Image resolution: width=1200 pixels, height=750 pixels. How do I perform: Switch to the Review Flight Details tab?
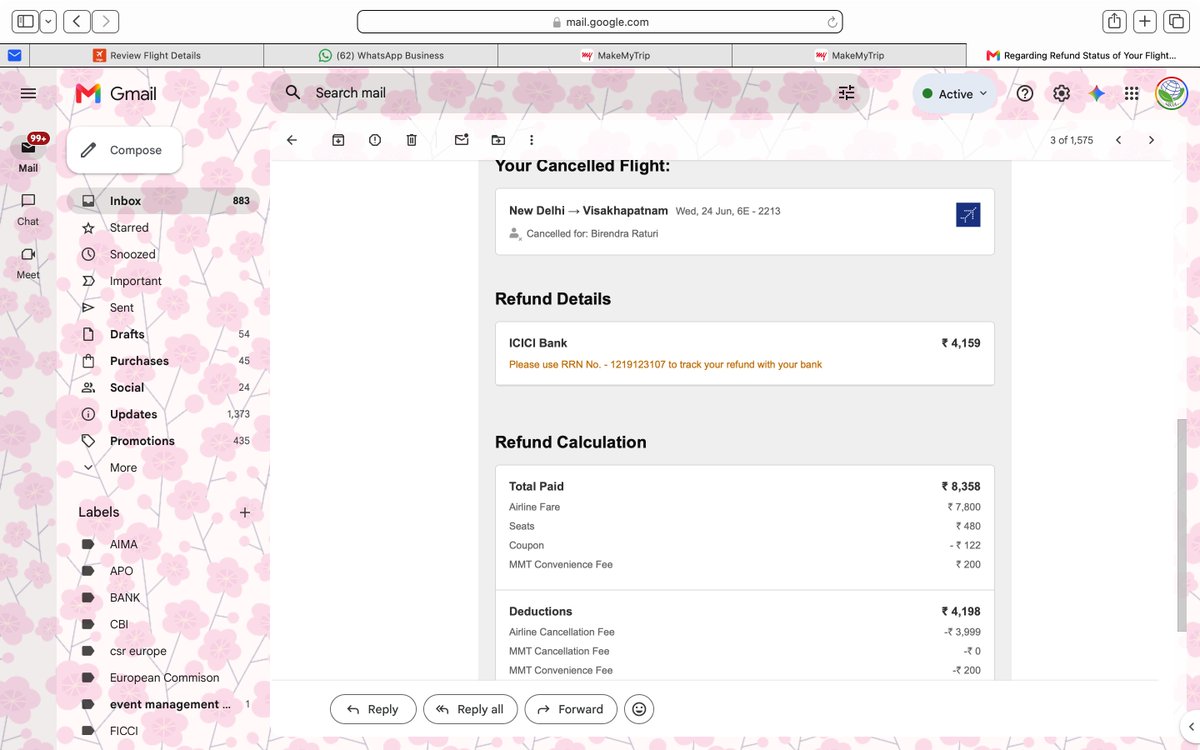(147, 55)
